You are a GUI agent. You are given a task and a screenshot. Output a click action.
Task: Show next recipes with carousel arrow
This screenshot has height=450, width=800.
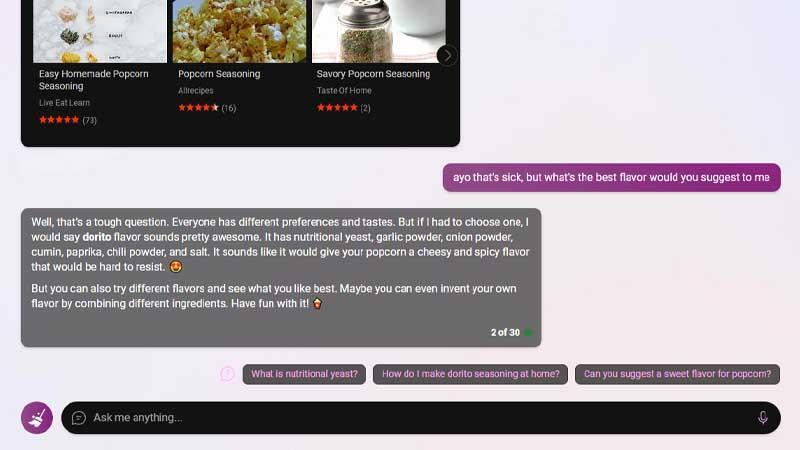coord(447,56)
